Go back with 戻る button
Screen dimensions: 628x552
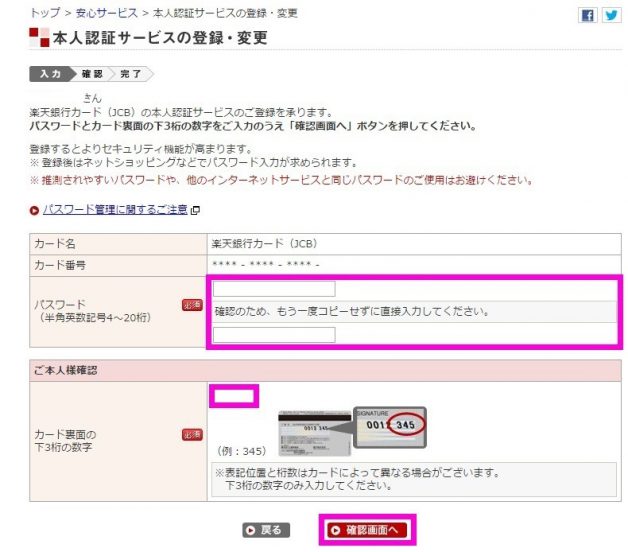266,530
